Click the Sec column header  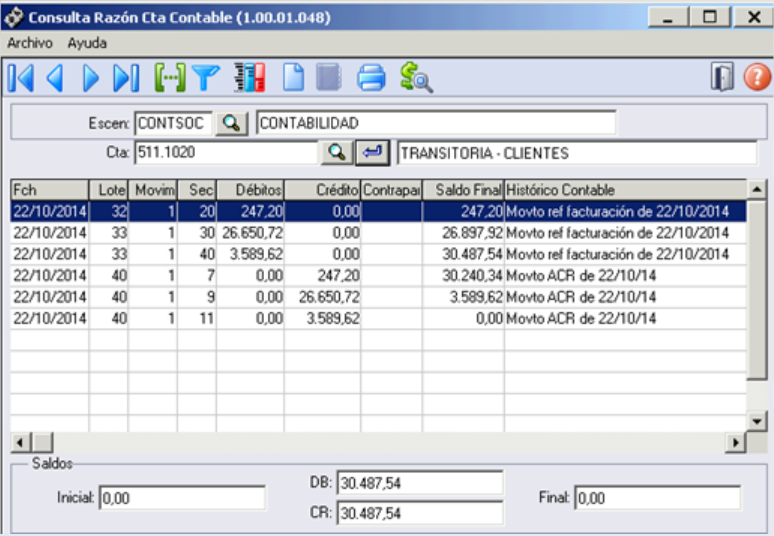point(196,190)
